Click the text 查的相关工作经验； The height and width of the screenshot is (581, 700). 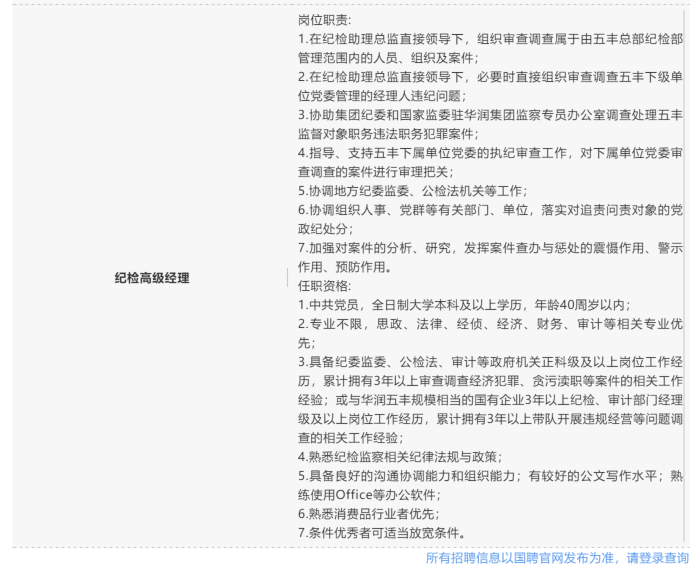coord(350,438)
